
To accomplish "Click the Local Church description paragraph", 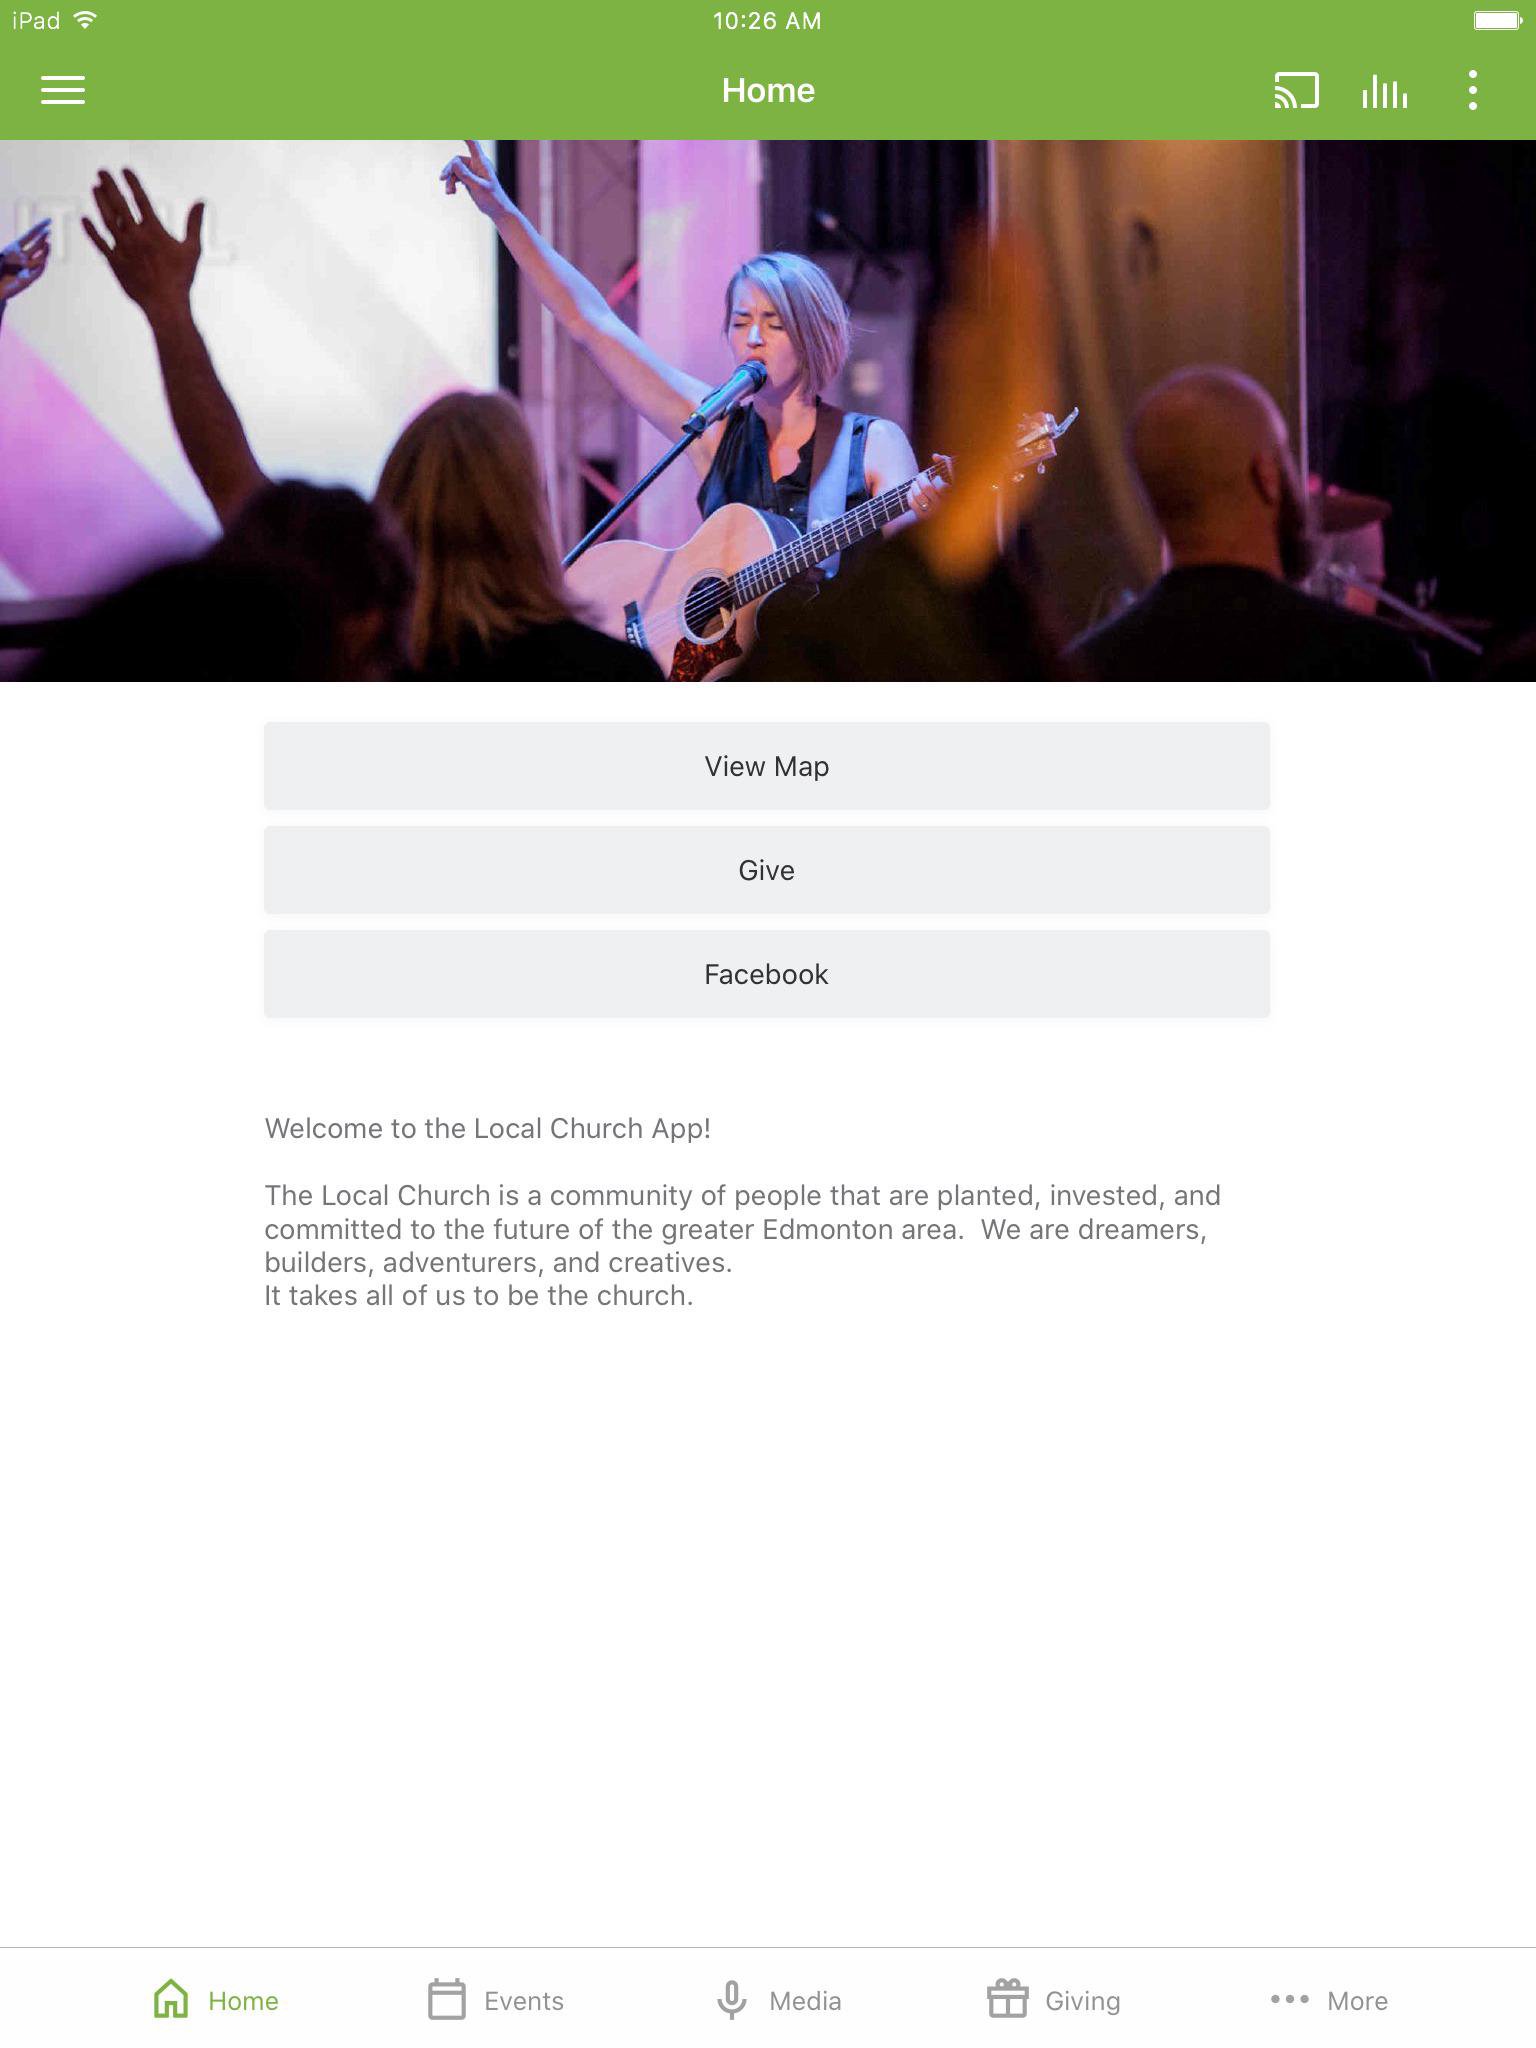I will [x=742, y=1245].
